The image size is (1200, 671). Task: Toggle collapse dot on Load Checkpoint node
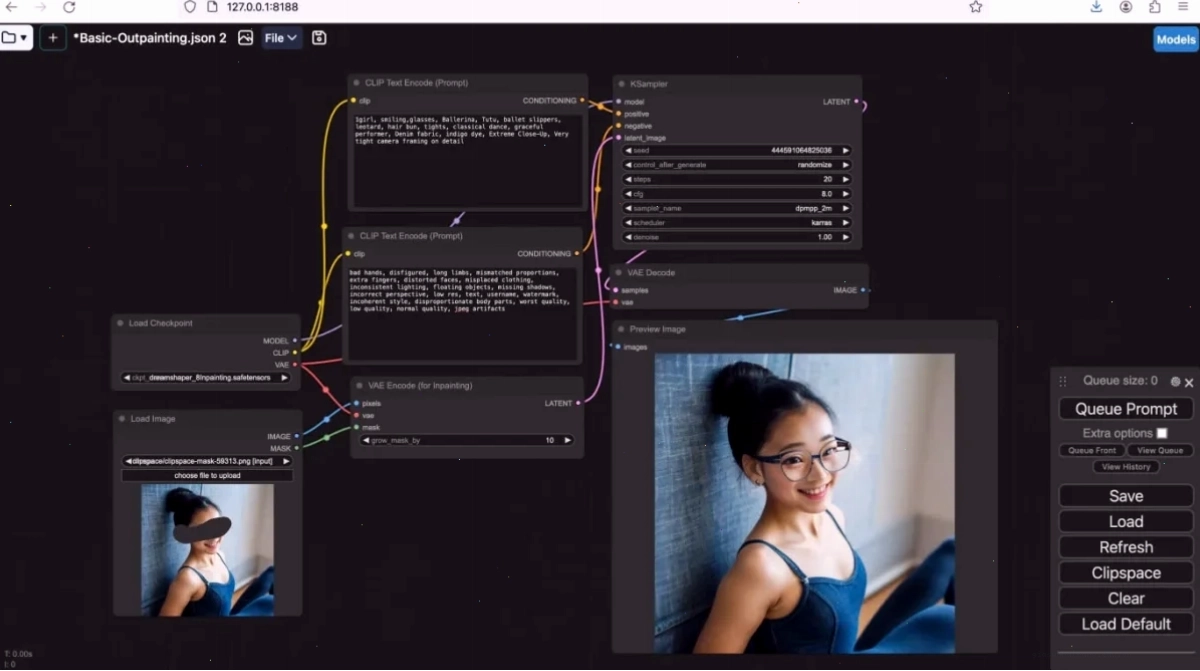120,323
